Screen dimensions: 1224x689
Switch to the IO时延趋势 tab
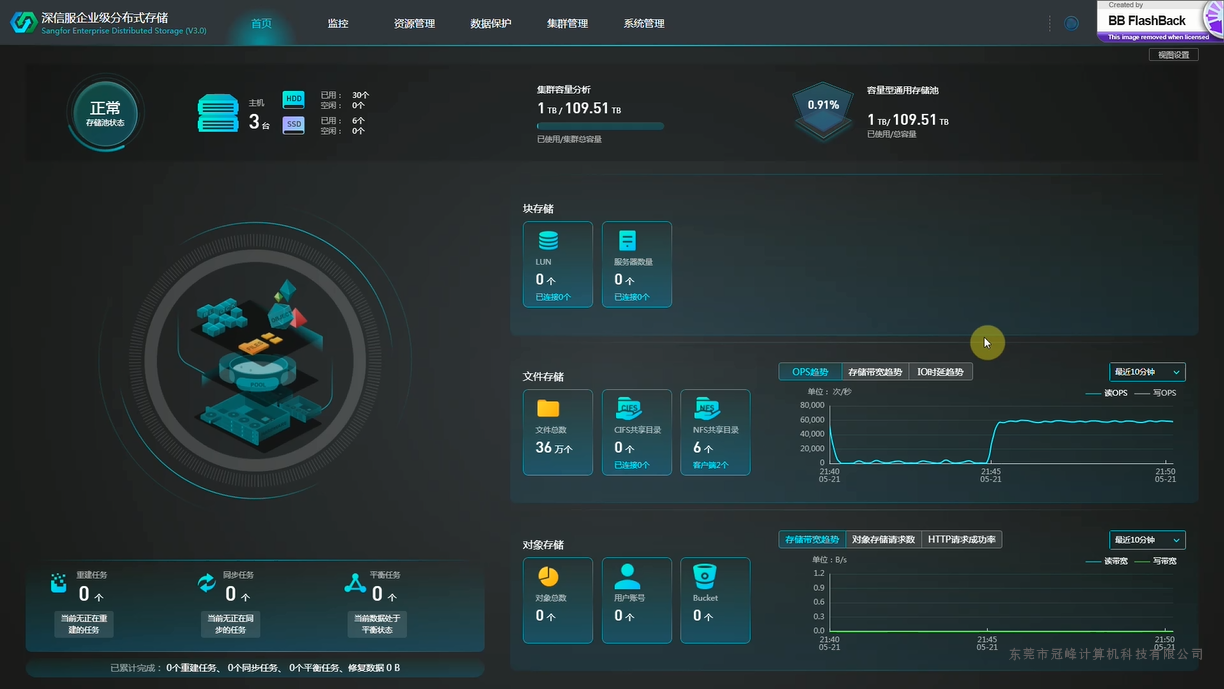[x=940, y=372]
